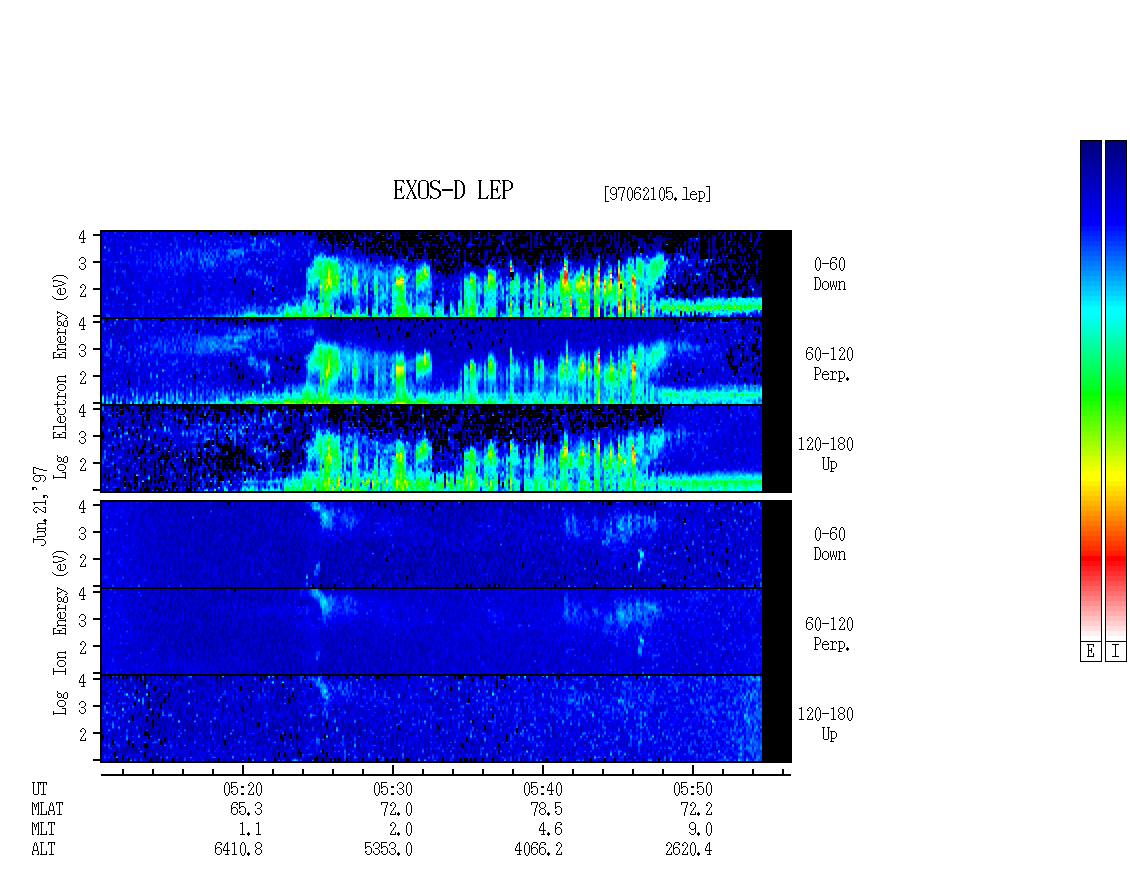Click the ion color scale bar
Image resolution: width=1130 pixels, height=875 pixels.
[x=1116, y=390]
